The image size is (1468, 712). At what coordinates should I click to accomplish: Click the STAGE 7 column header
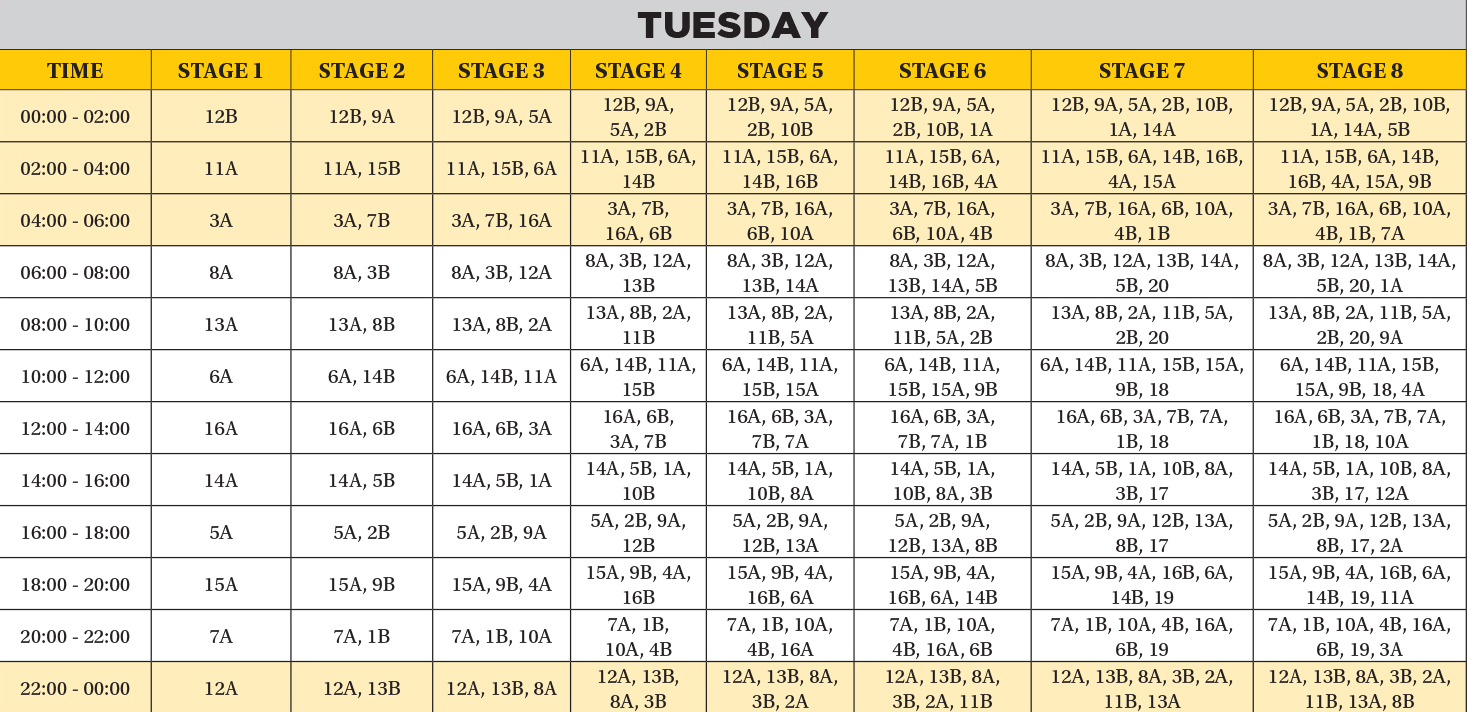pos(1141,71)
